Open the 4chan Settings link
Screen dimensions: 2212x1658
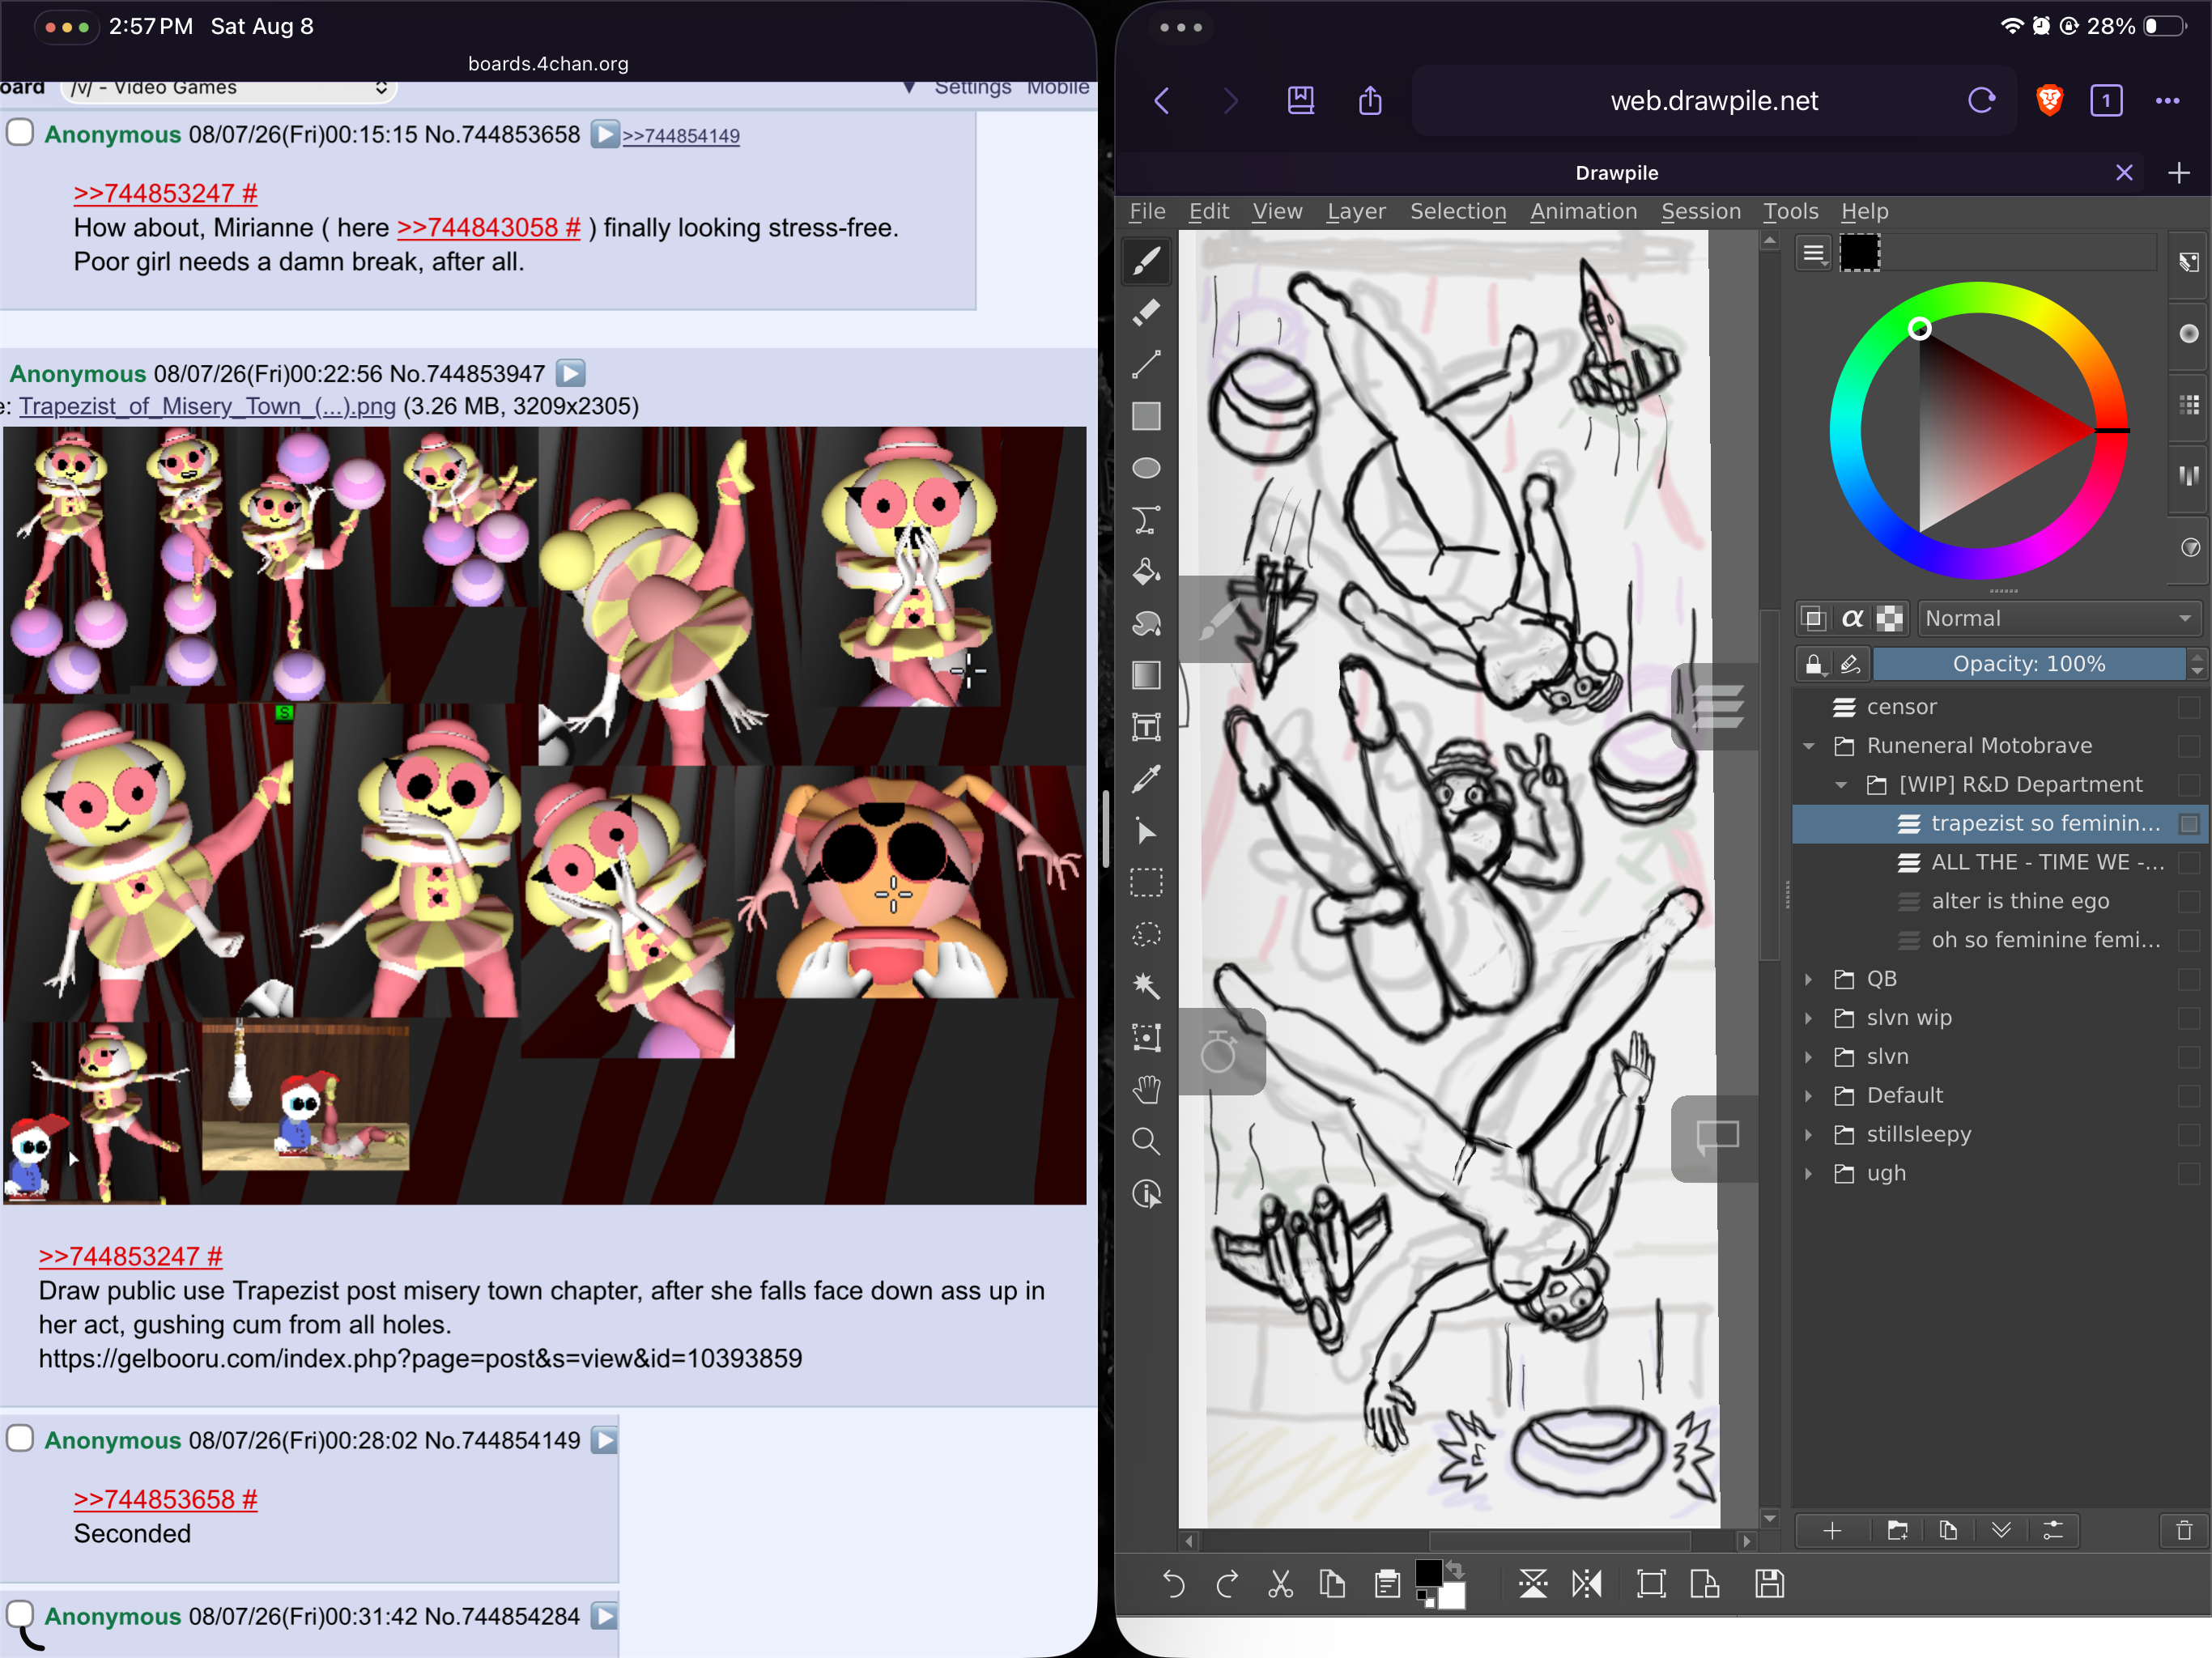point(972,88)
